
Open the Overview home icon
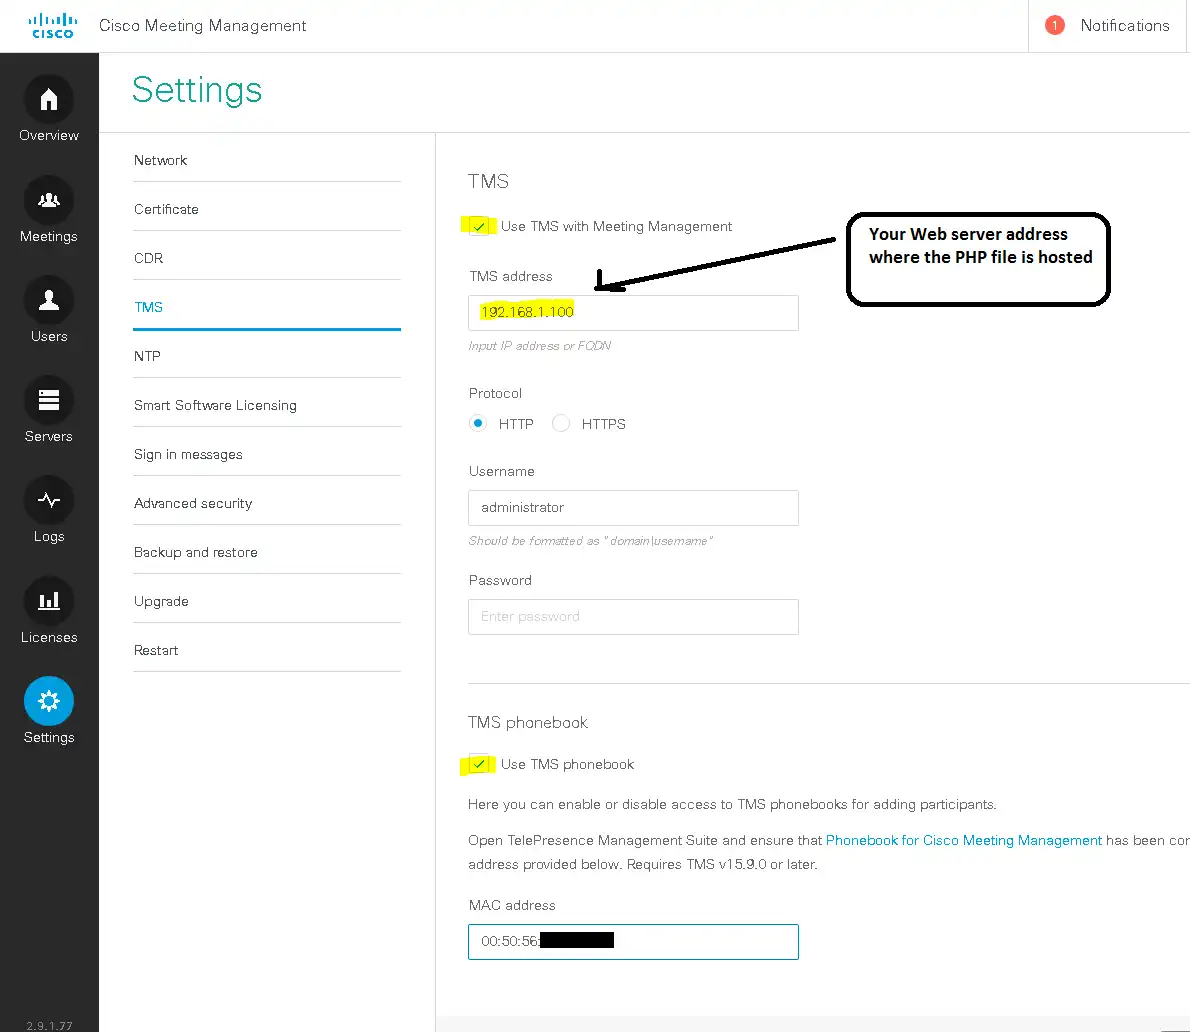coord(49,100)
